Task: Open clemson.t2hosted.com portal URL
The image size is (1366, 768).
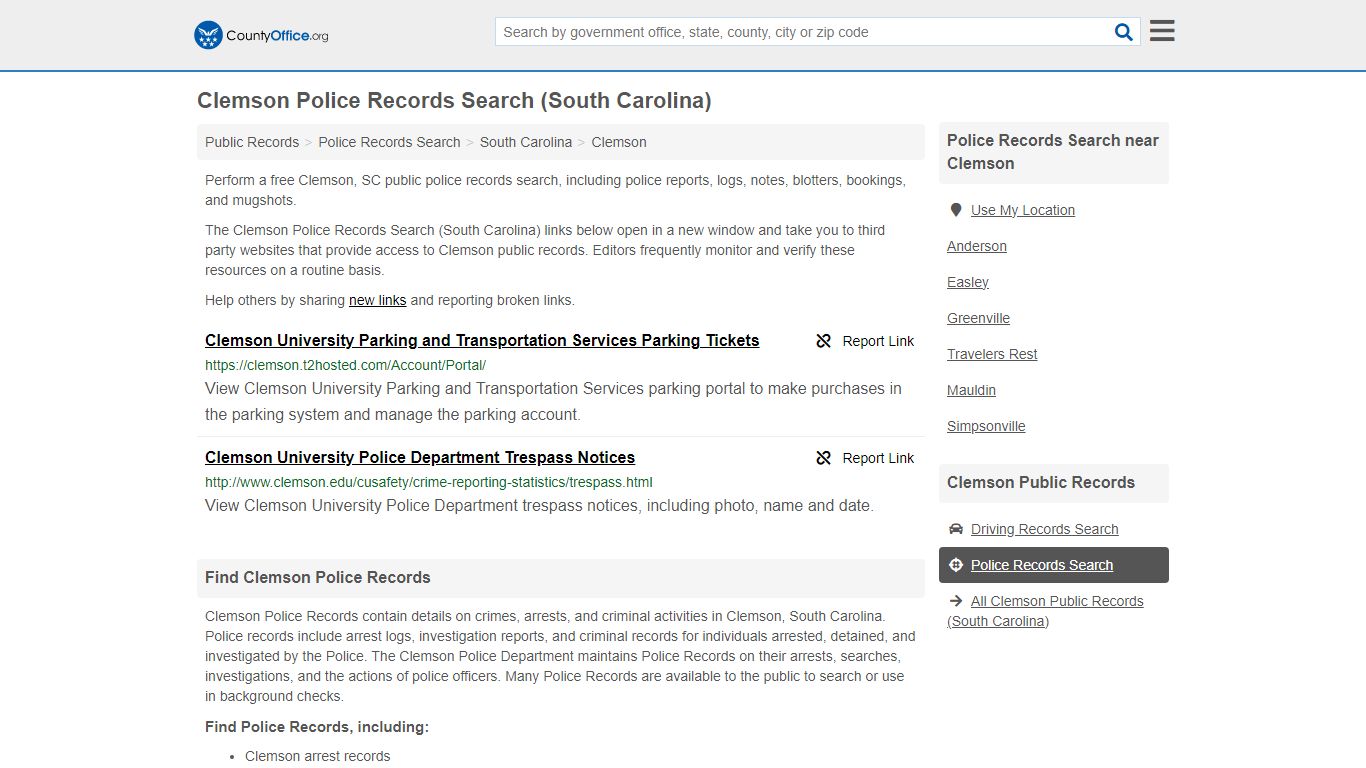Action: [x=345, y=365]
